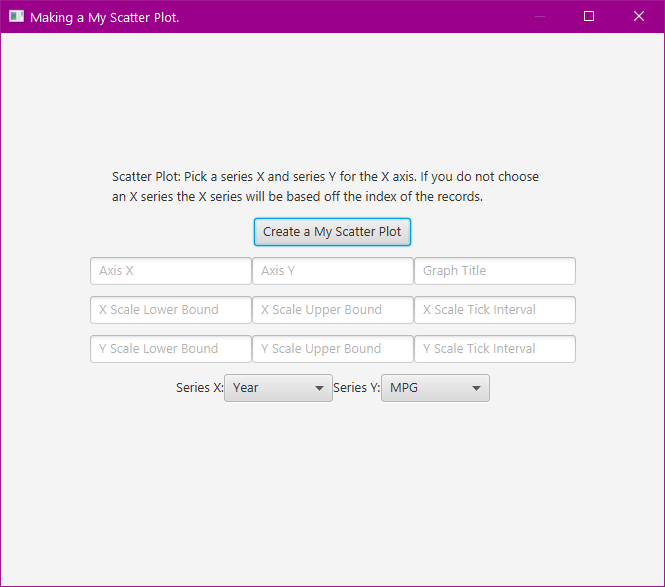Minimize the scatter plot window
Image resolution: width=665 pixels, height=587 pixels.
pyautogui.click(x=540, y=17)
